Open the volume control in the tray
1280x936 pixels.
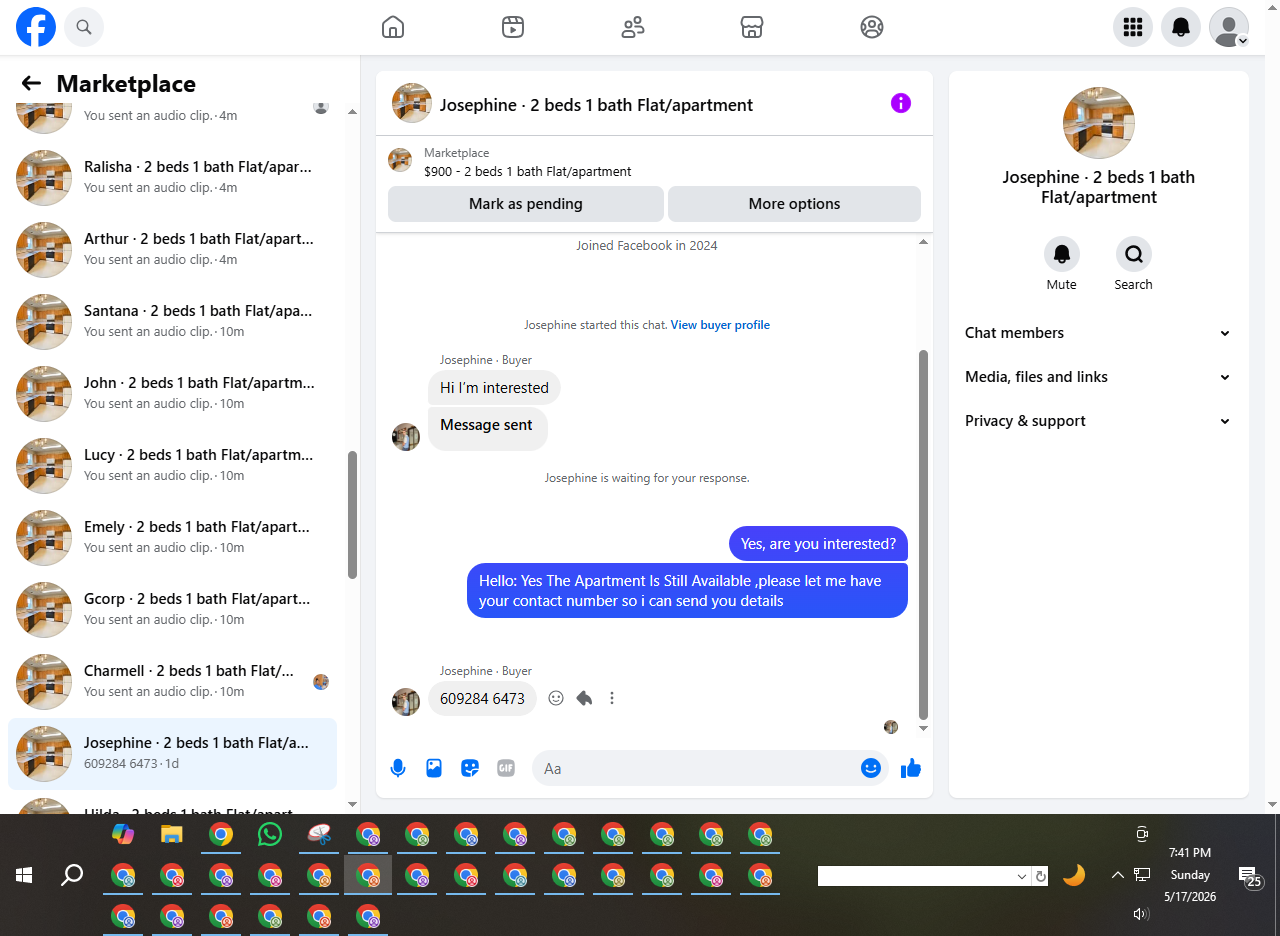(x=1141, y=913)
